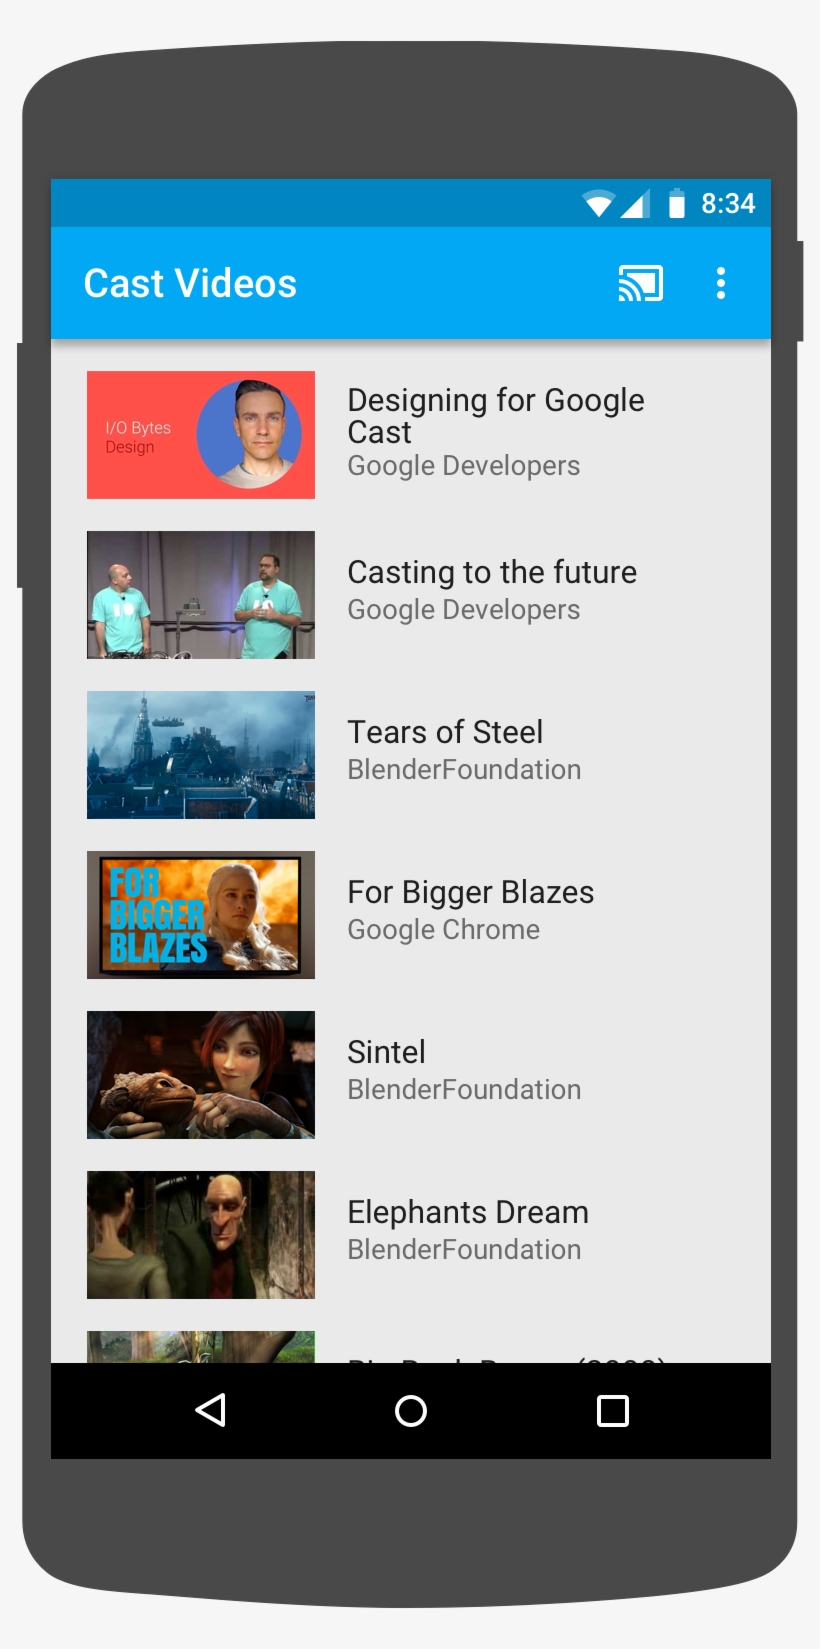820x1649 pixels.
Task: Select the Sintel video thumbnail
Action: click(201, 1075)
